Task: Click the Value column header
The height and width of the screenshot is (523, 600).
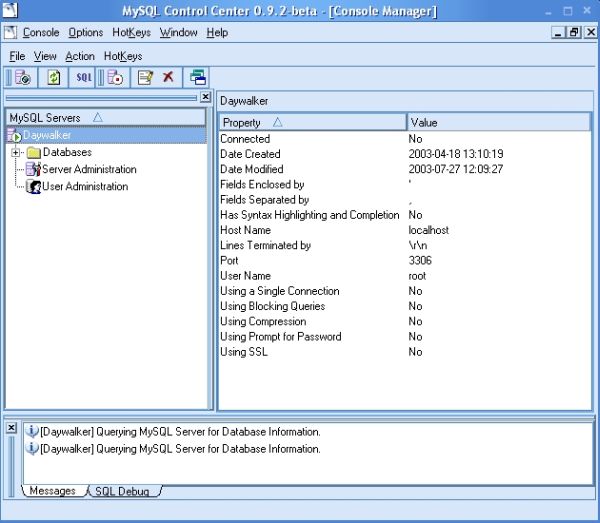Action: click(x=499, y=122)
